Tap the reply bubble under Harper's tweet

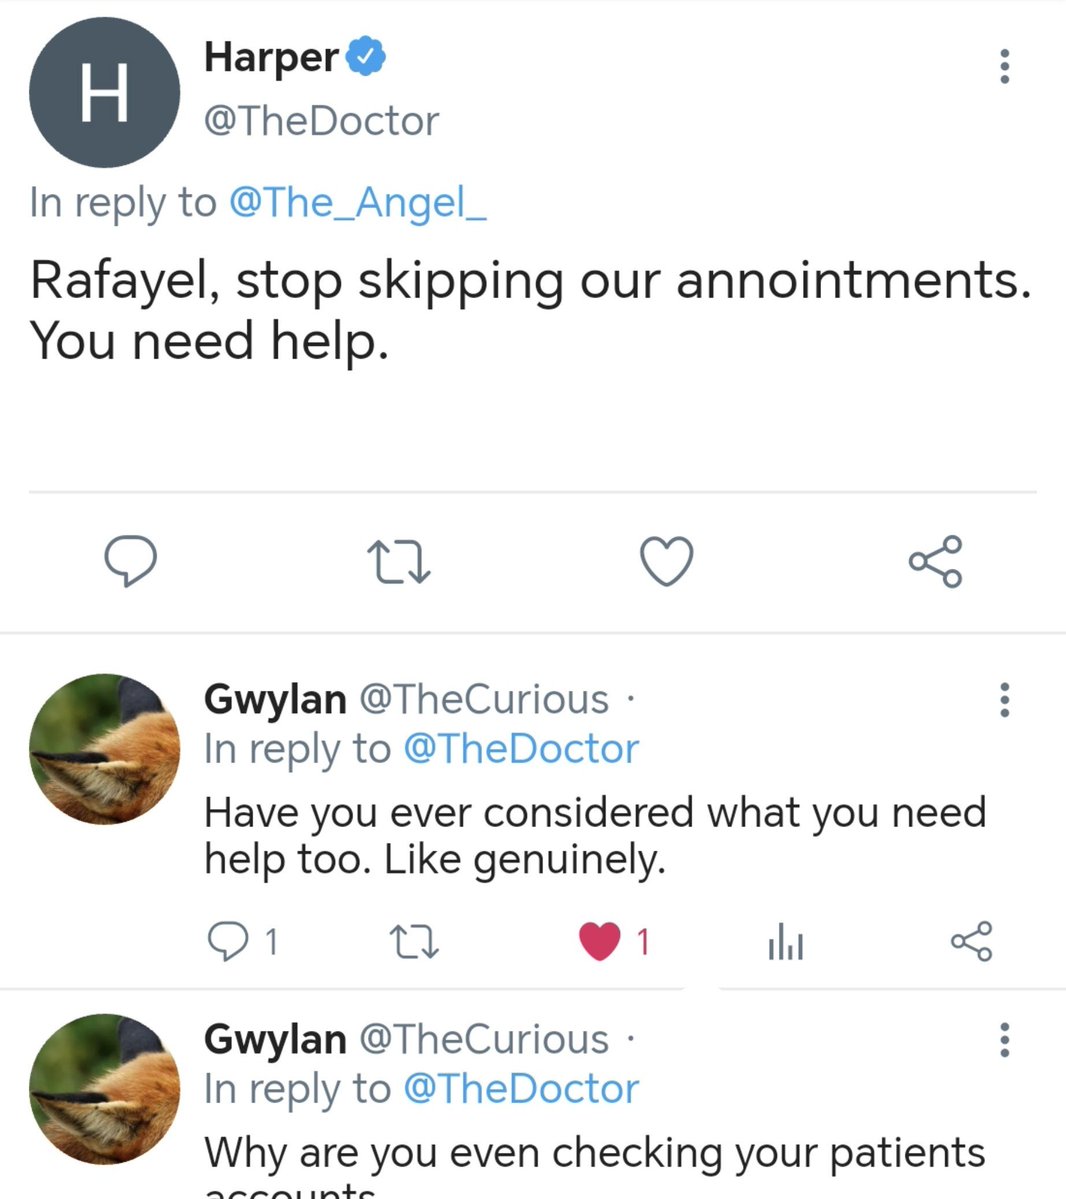pos(131,561)
